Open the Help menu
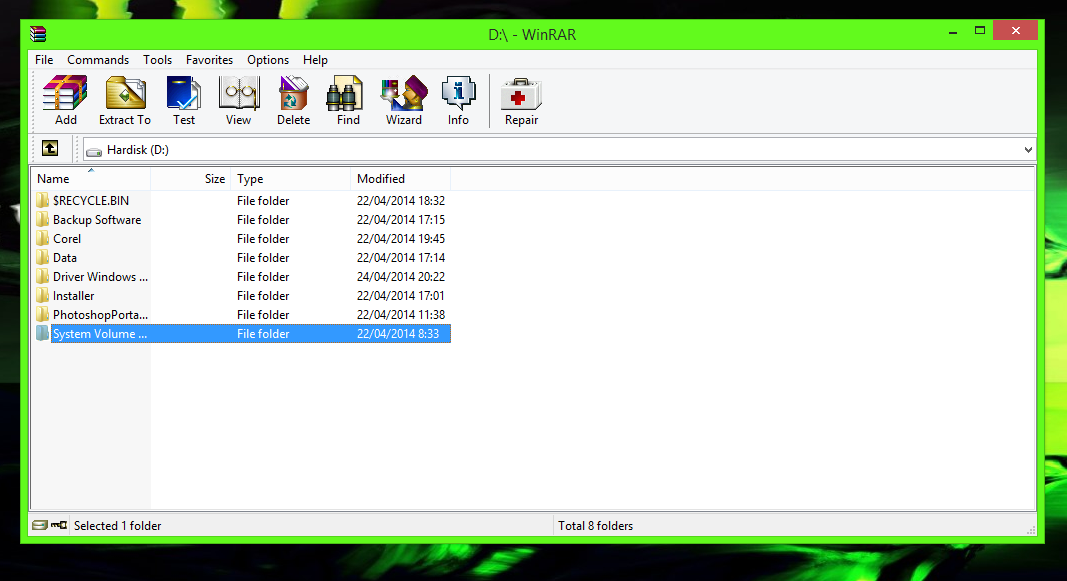Screen dimensions: 1067x581 pyautogui.click(x=315, y=60)
